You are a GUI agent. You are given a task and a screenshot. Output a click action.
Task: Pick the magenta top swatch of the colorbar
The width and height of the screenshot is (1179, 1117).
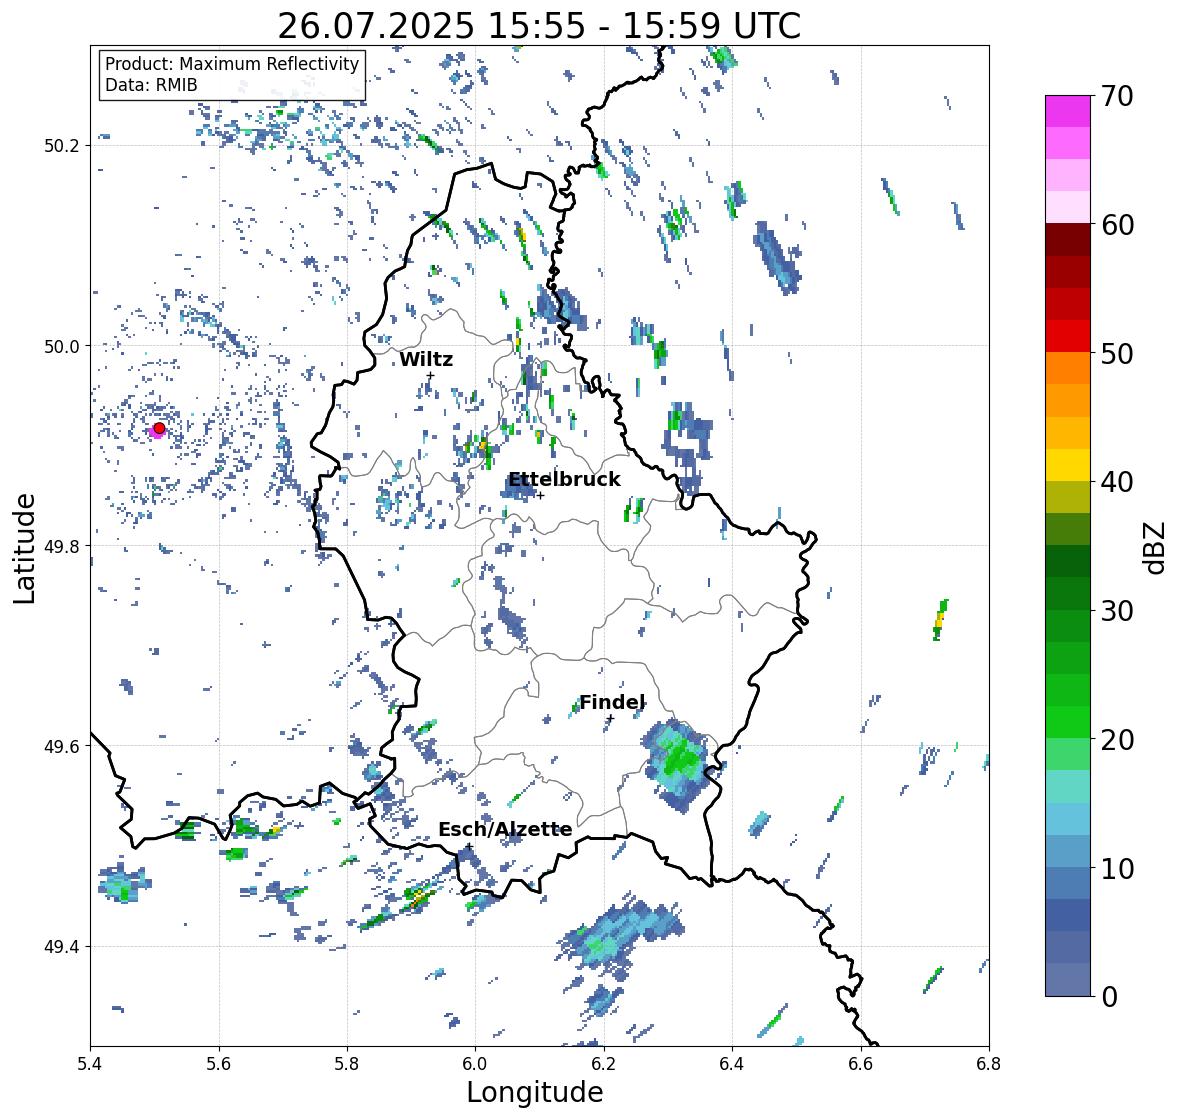click(x=1068, y=111)
